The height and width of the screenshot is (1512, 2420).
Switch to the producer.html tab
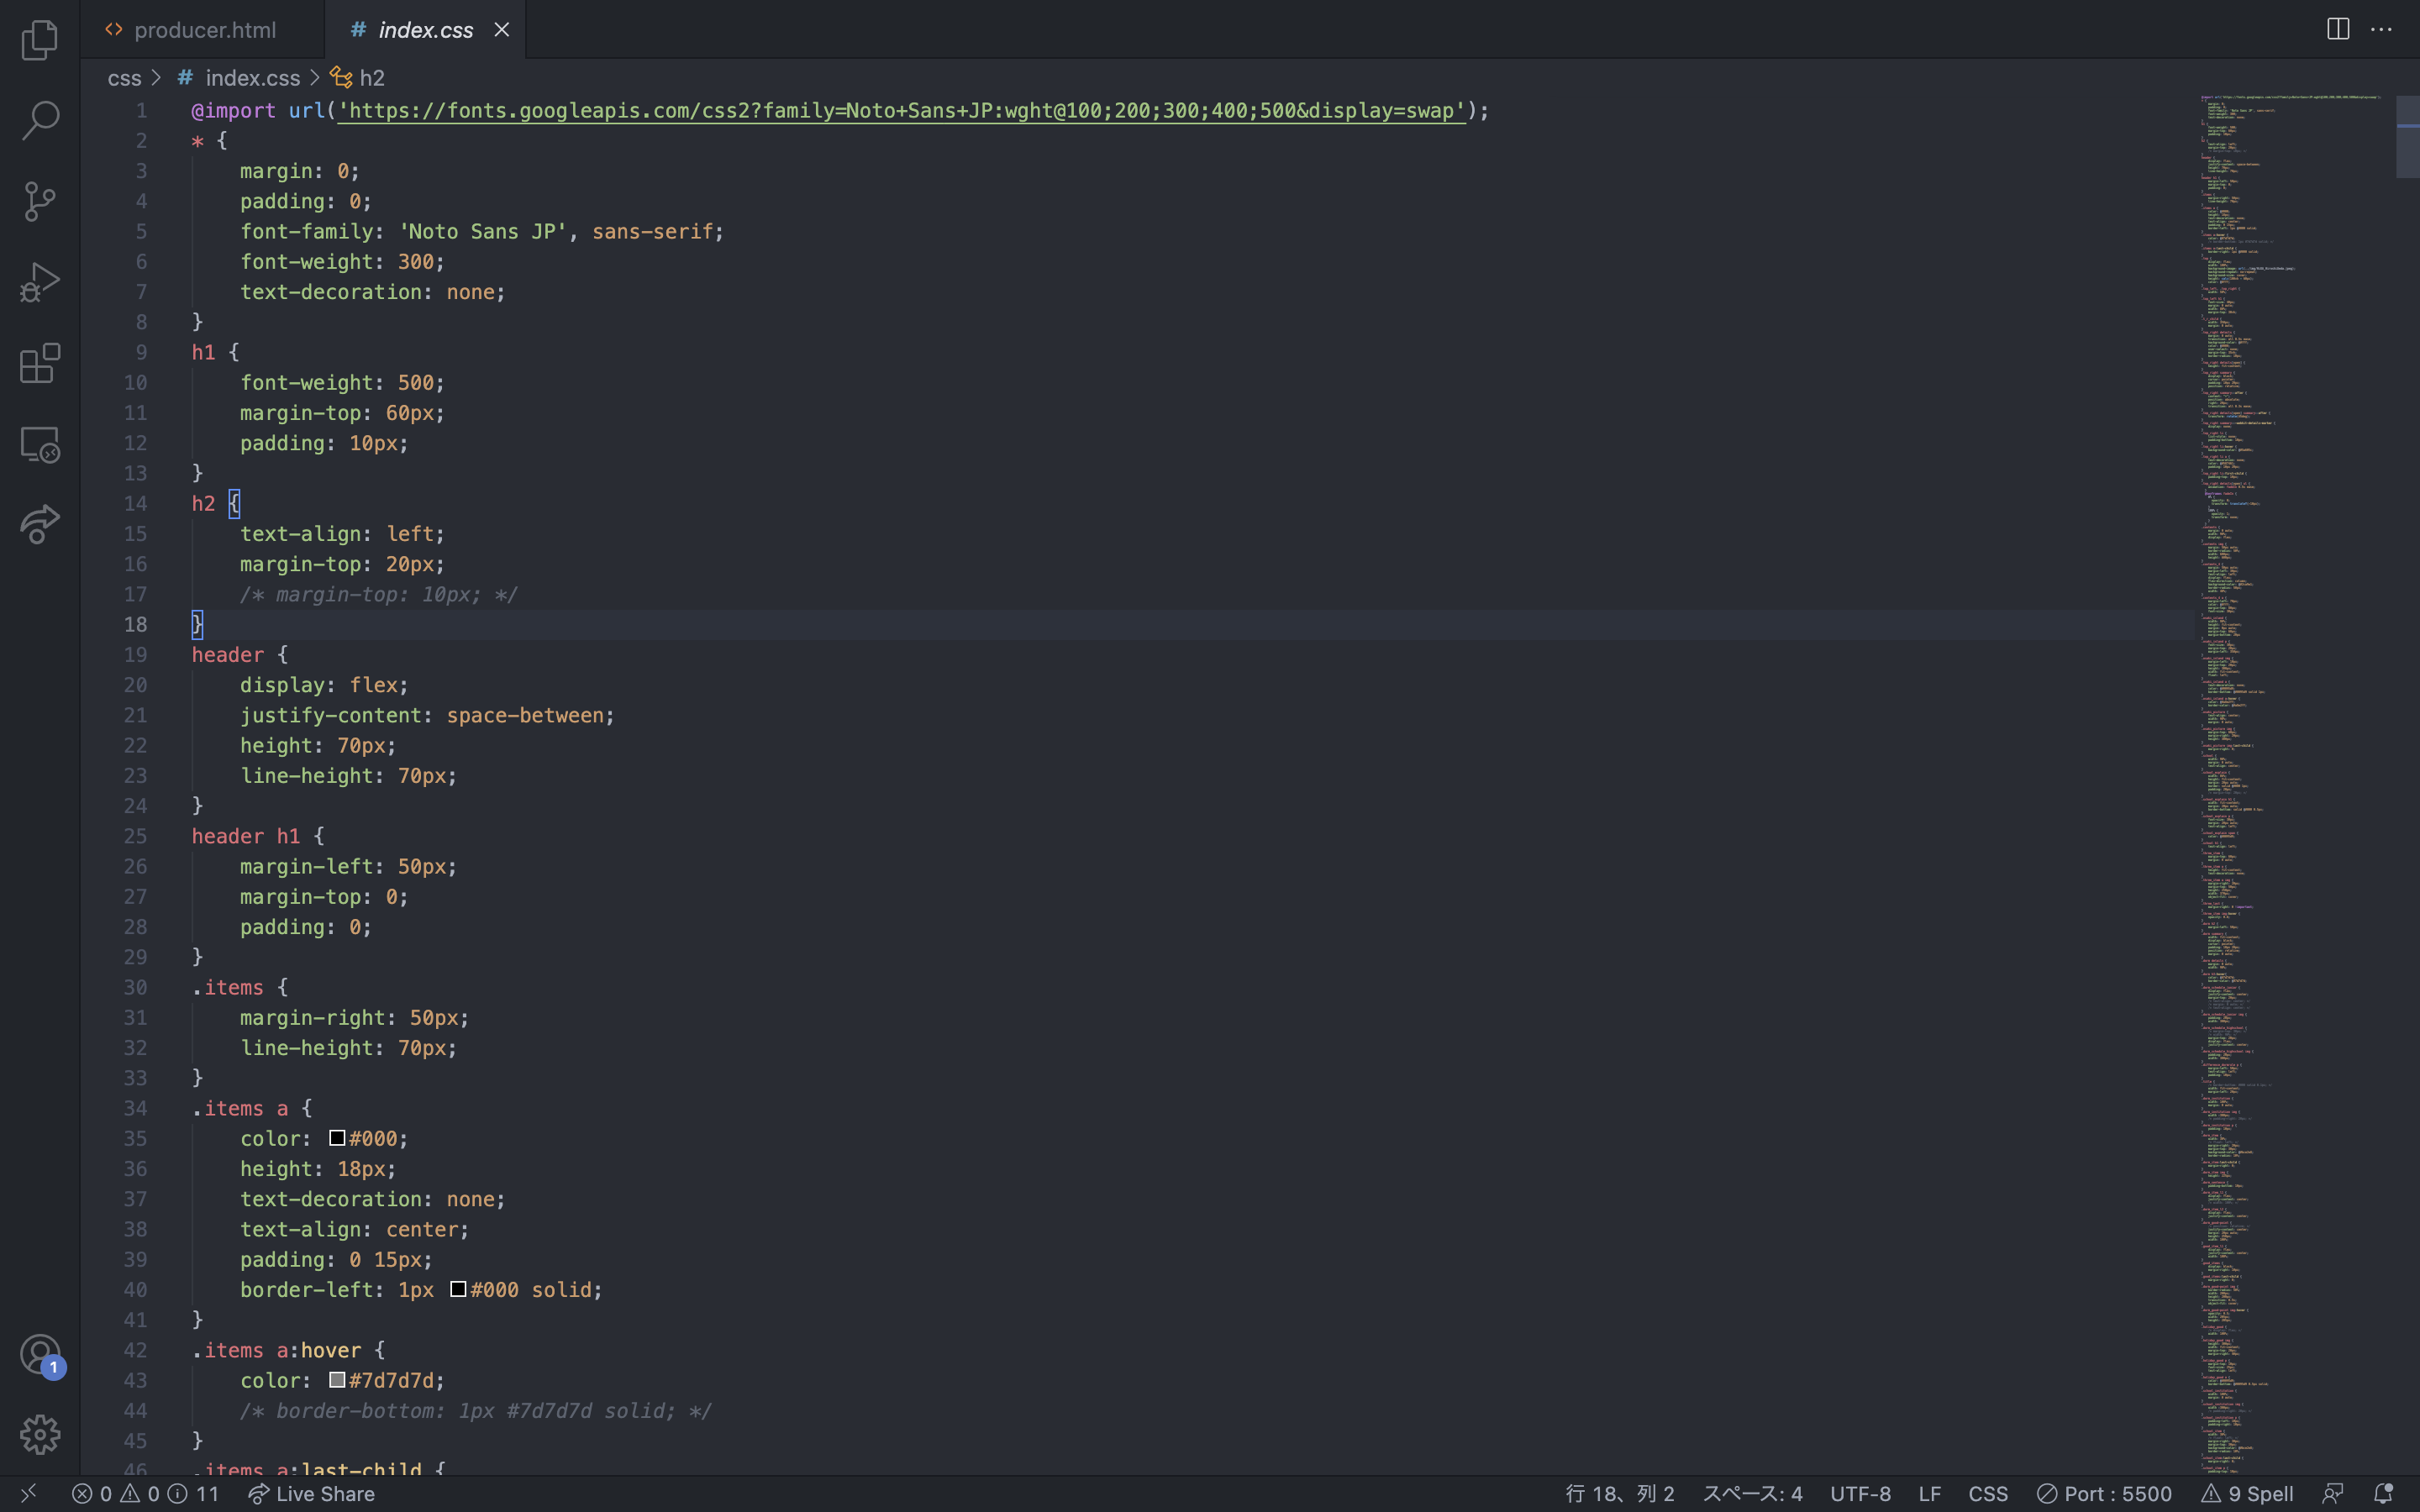coord(204,30)
